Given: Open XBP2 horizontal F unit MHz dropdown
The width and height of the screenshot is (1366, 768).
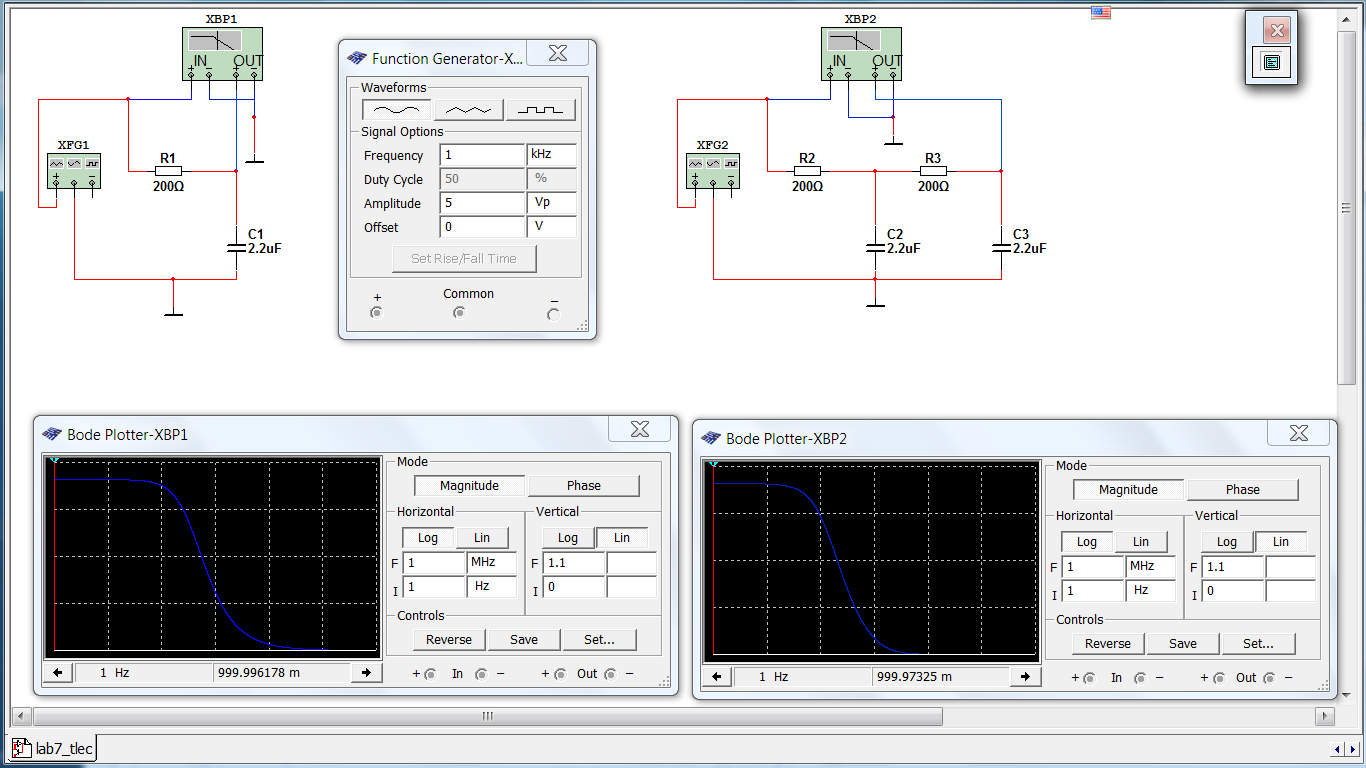Looking at the screenshot, I should [1151, 567].
